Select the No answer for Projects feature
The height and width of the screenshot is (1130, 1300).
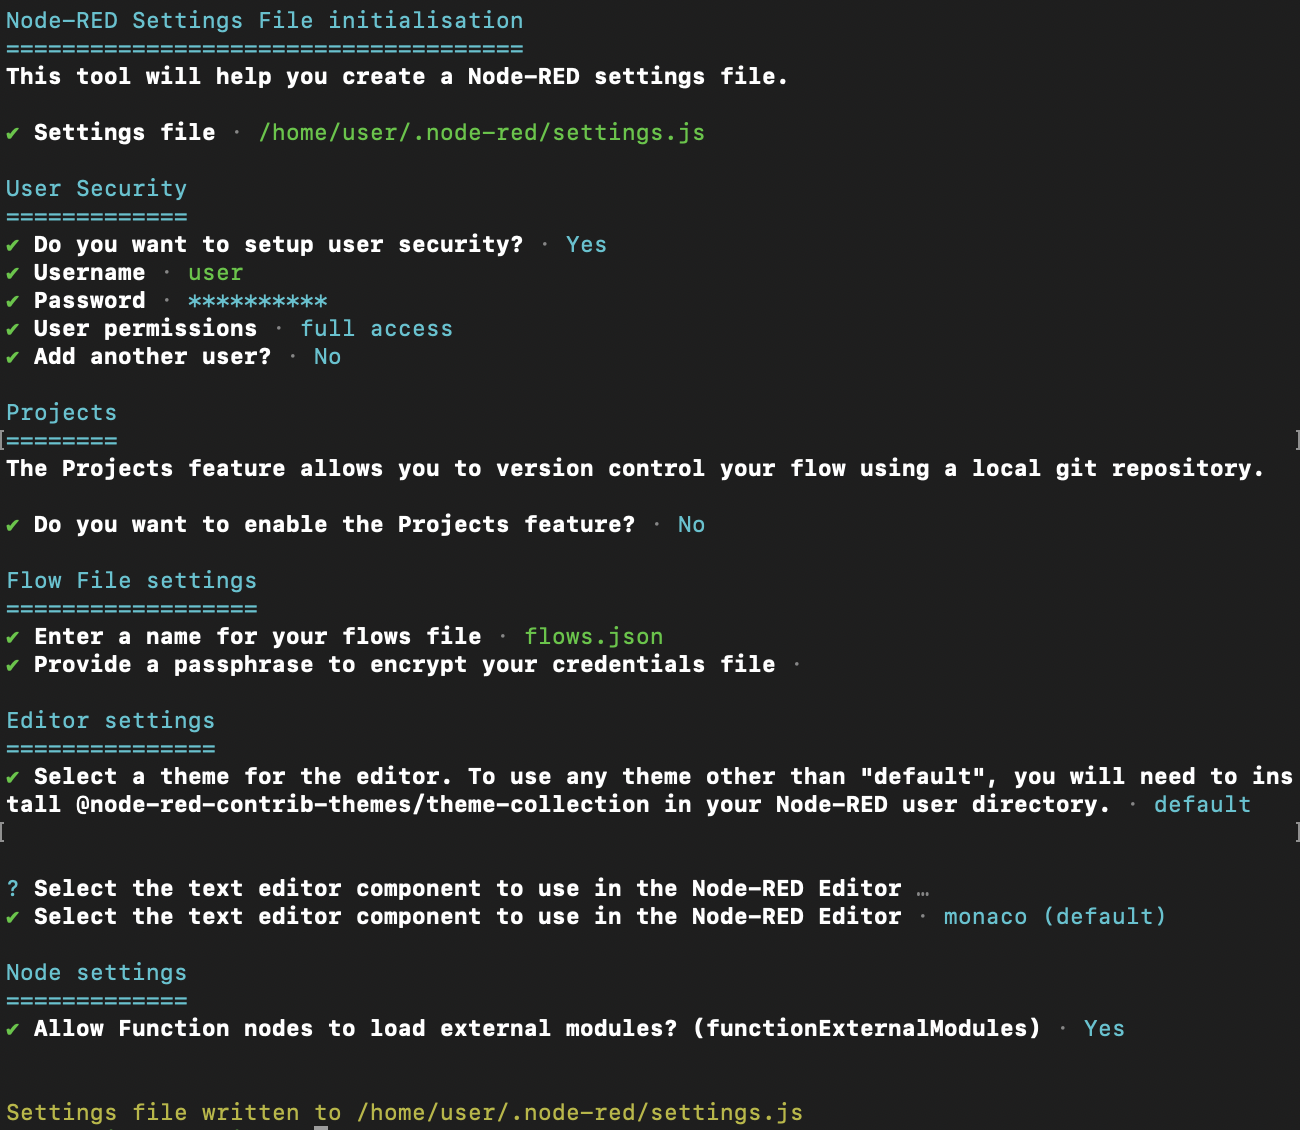pos(691,525)
